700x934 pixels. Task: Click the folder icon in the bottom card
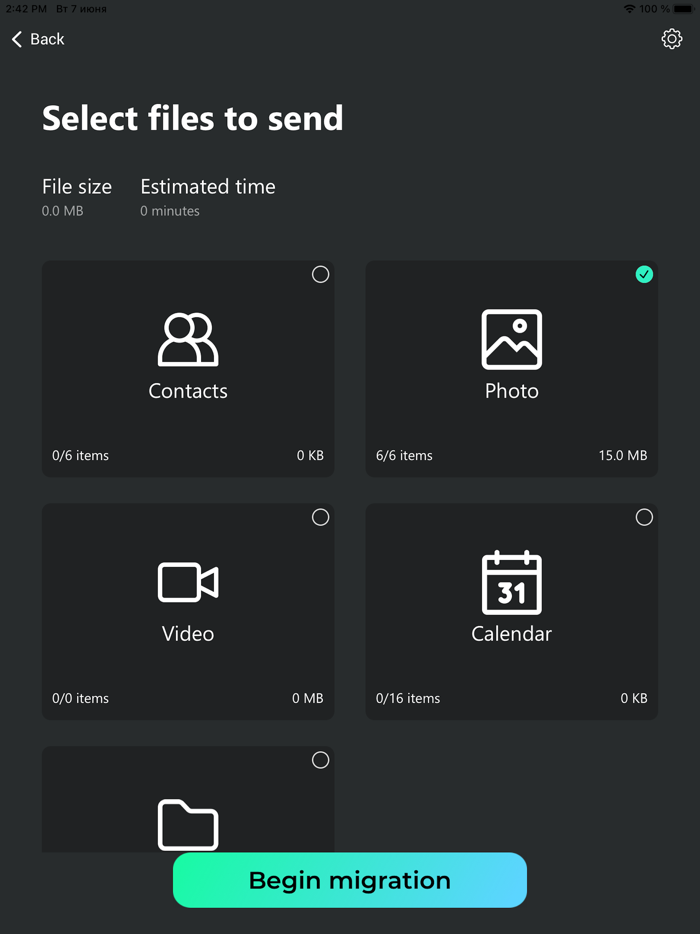pos(188,825)
